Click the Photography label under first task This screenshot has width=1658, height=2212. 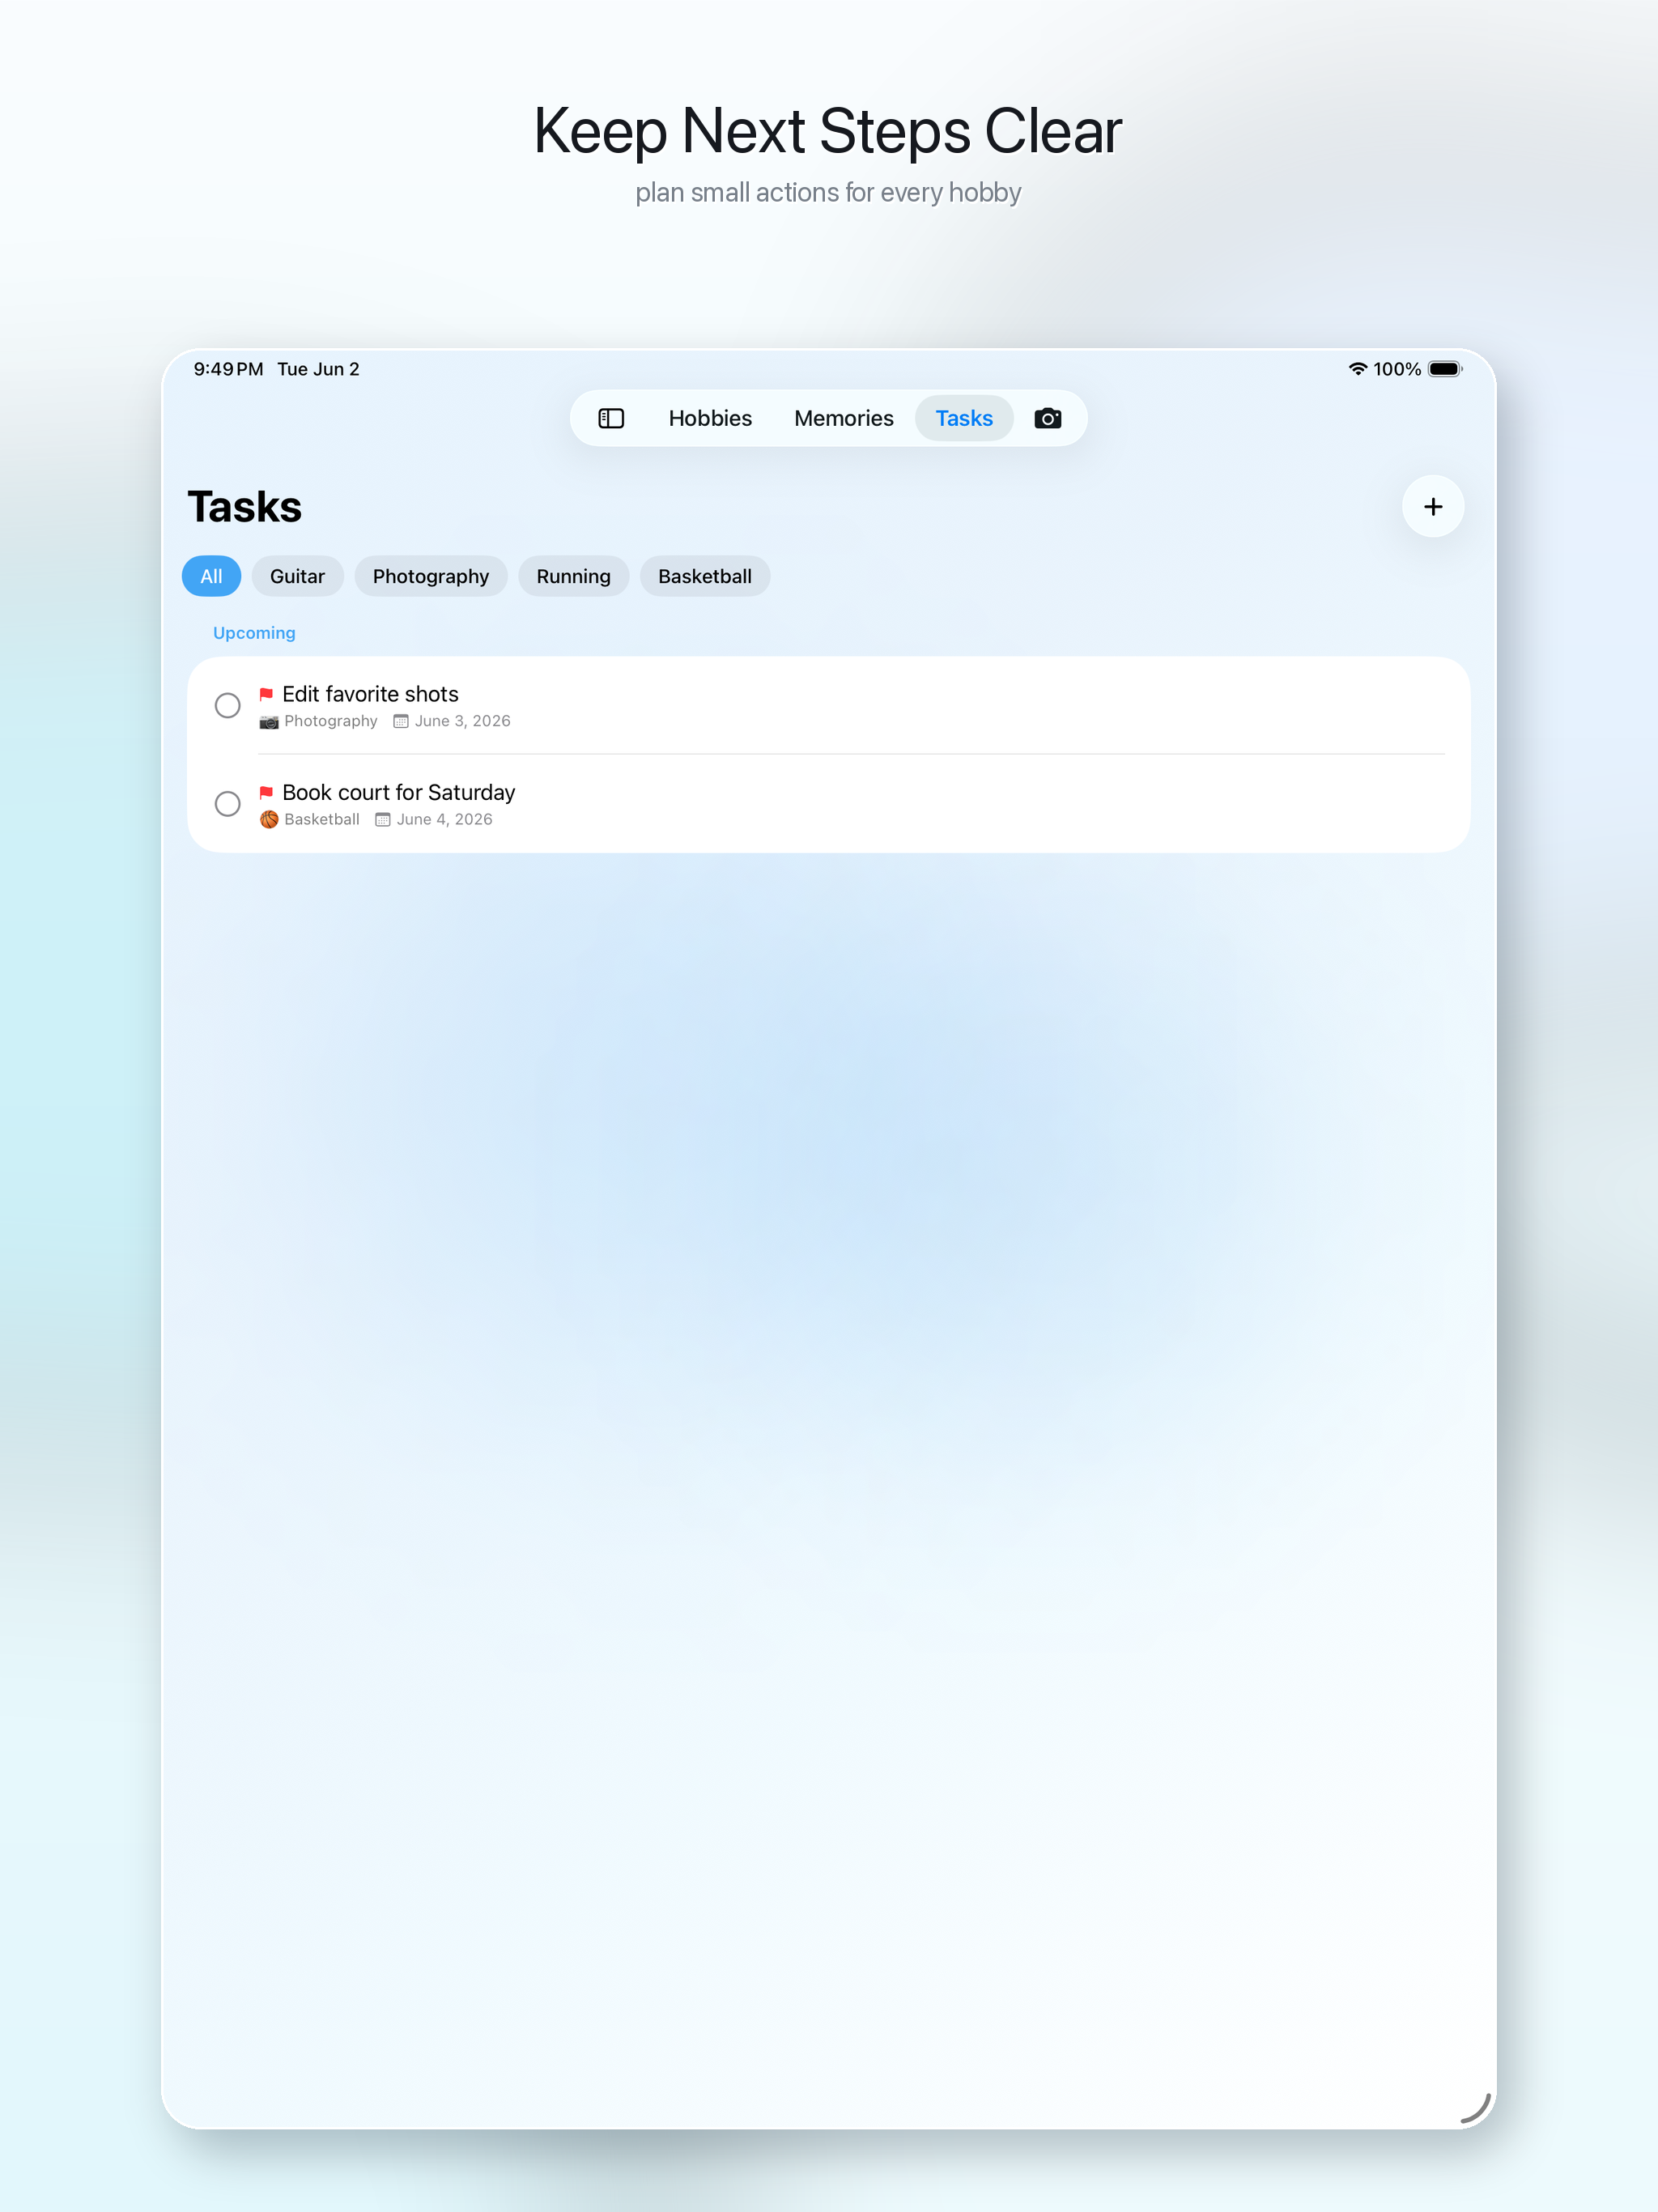coord(331,721)
